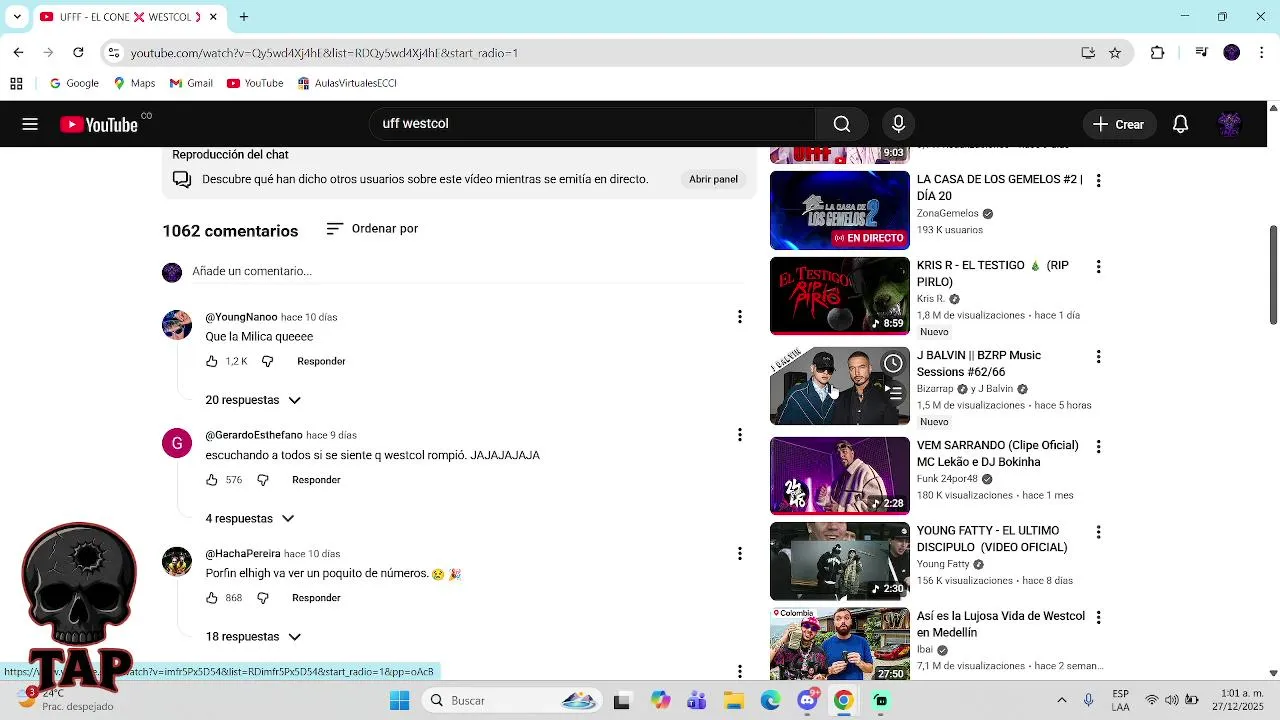This screenshot has height=720, width=1280.
Task: Open Chrome apps grid in bookmarks bar
Action: (16, 83)
